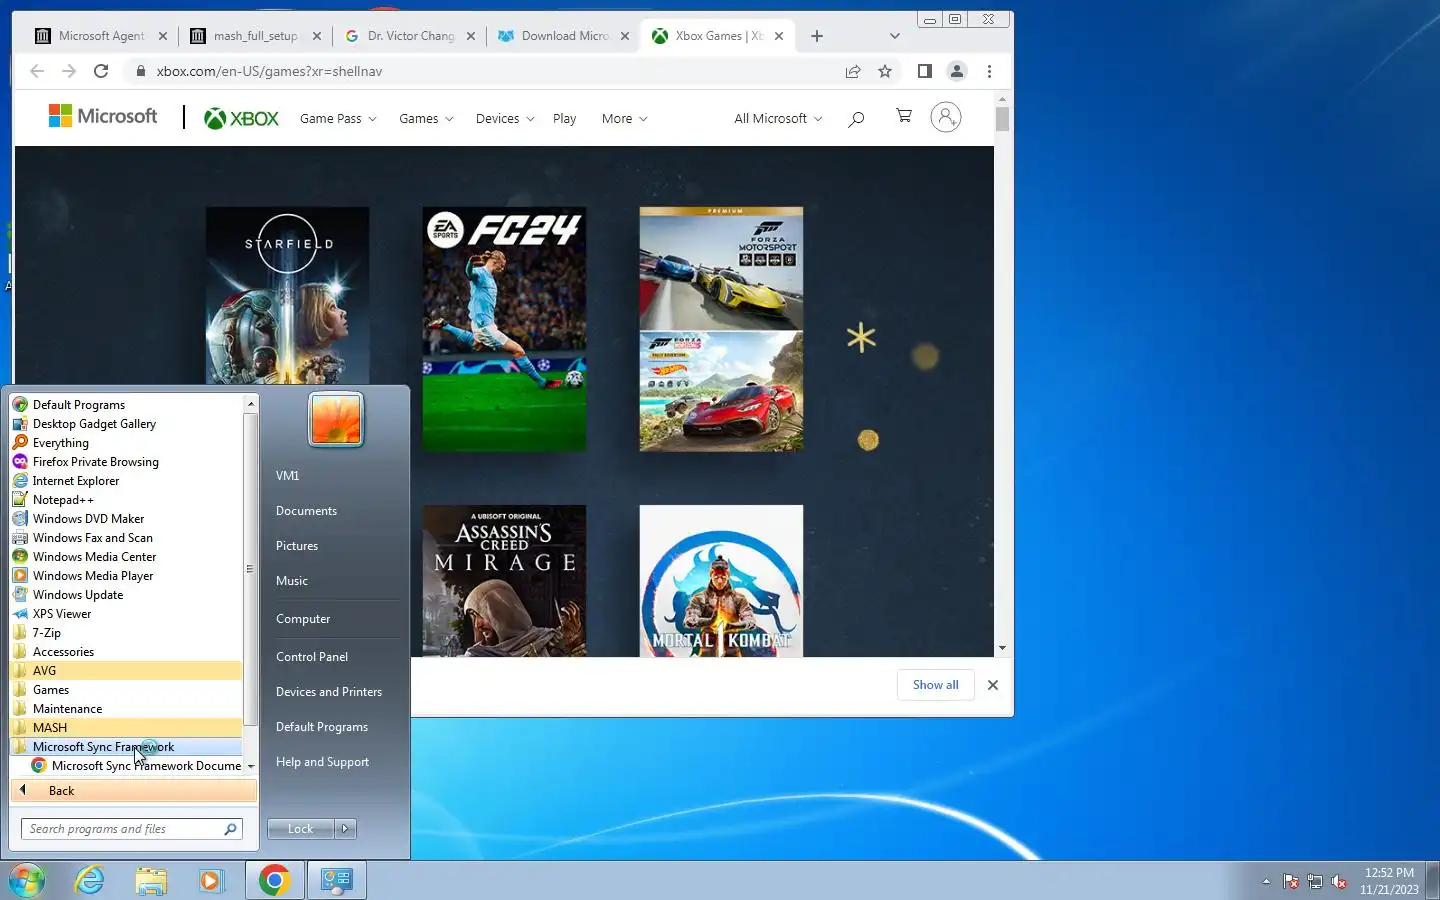This screenshot has height=900, width=1440.
Task: Click the Chrome back arrow
Action: (x=37, y=71)
